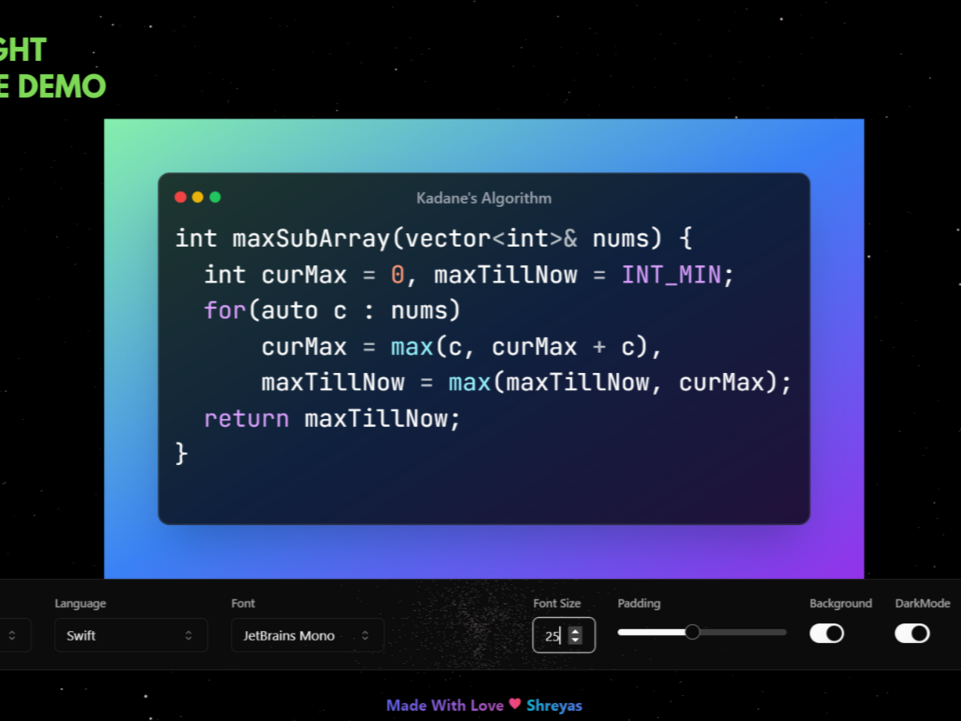
Task: Click the far right end of Padding track
Action: [784, 632]
